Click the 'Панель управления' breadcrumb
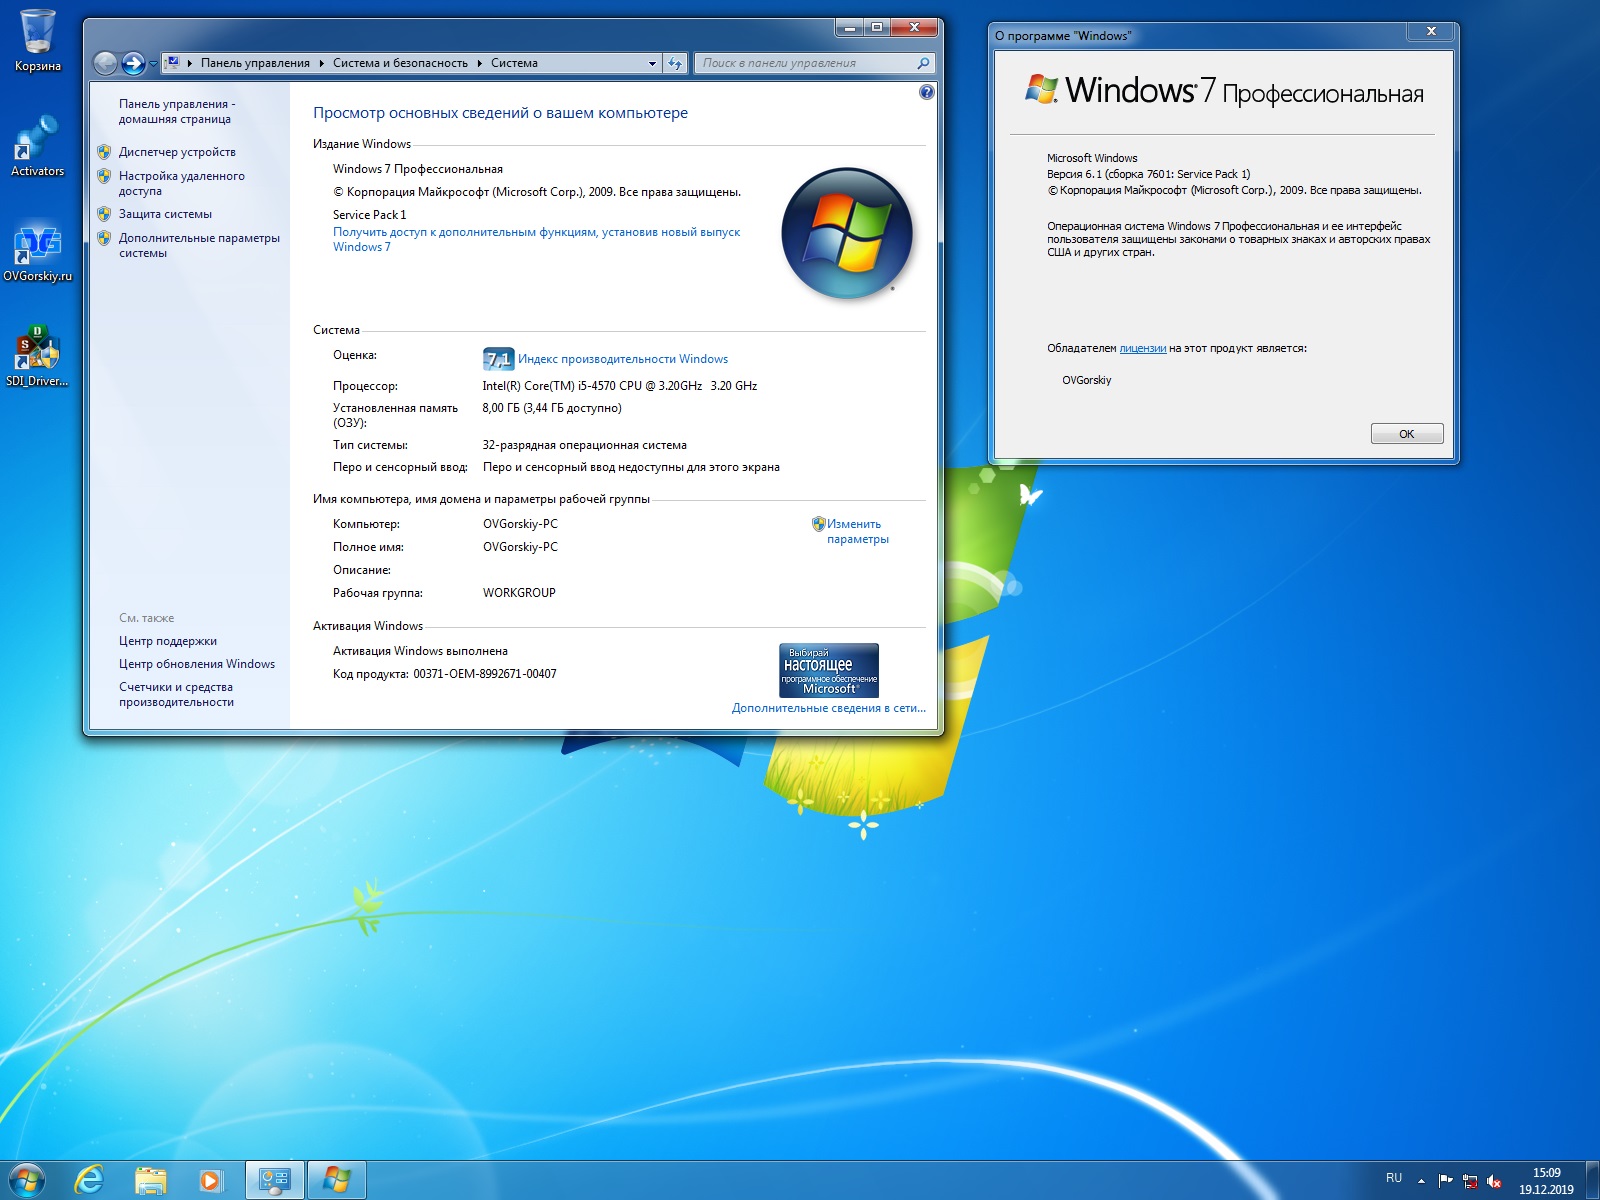1600x1200 pixels. (255, 63)
